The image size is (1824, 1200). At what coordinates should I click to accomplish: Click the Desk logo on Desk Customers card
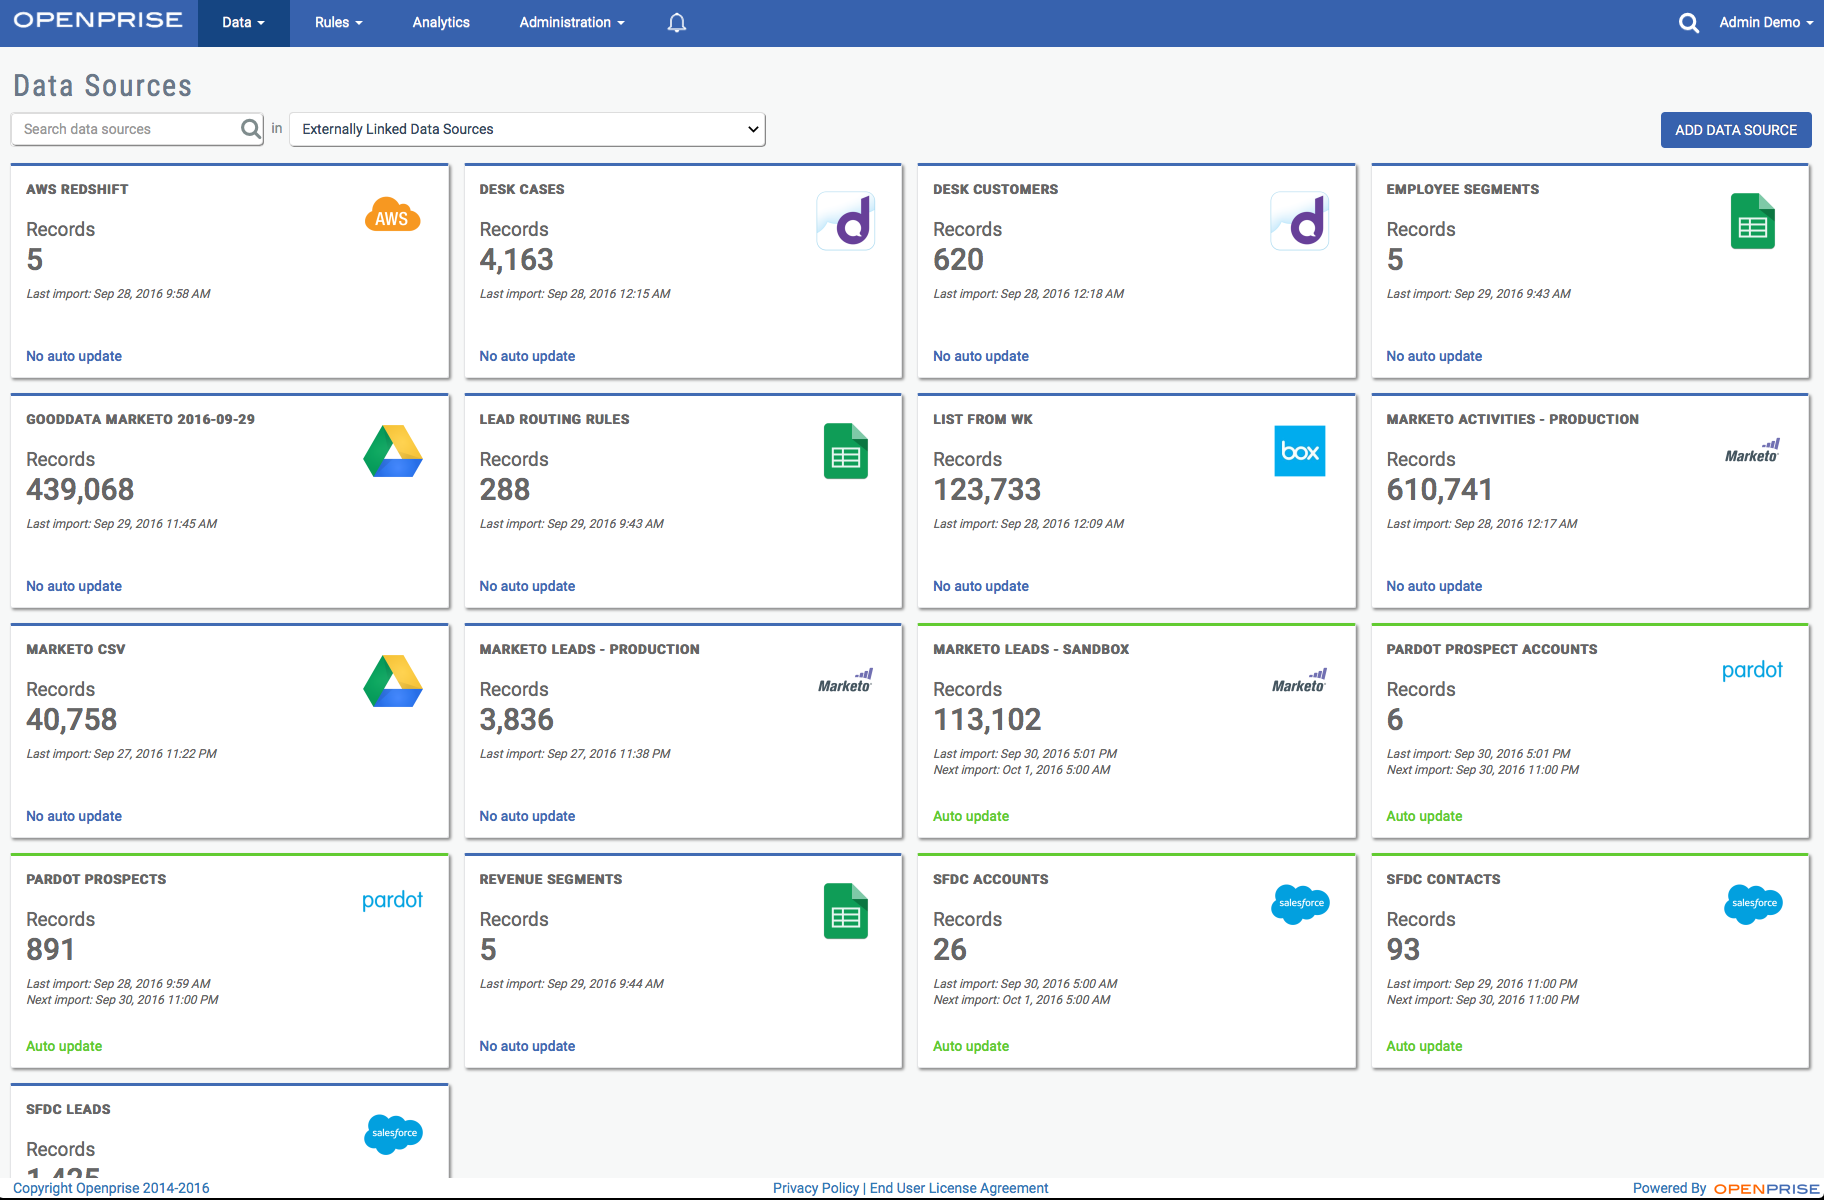point(1299,221)
